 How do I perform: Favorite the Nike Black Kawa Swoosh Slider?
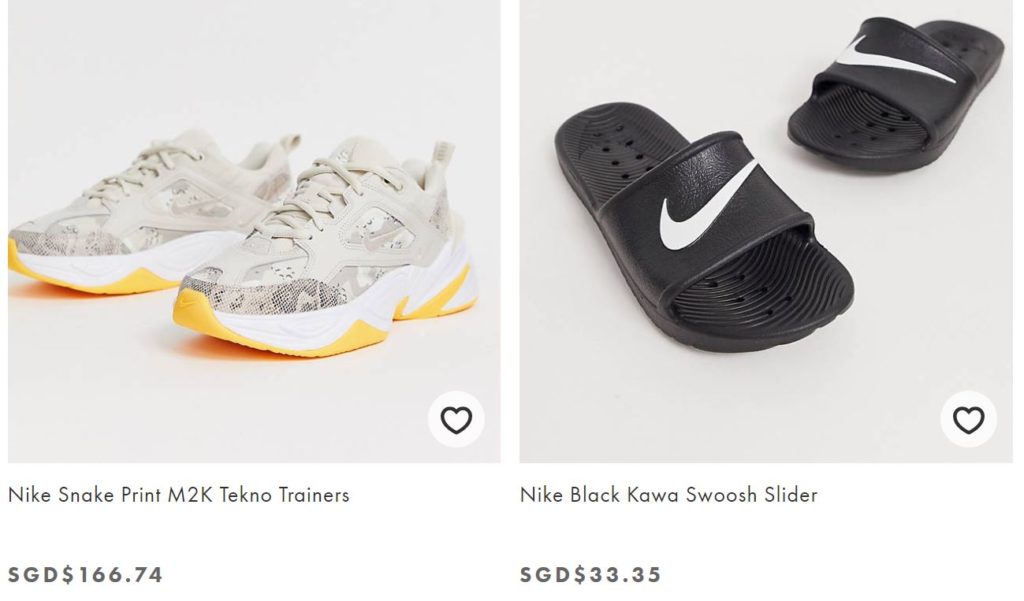968,420
